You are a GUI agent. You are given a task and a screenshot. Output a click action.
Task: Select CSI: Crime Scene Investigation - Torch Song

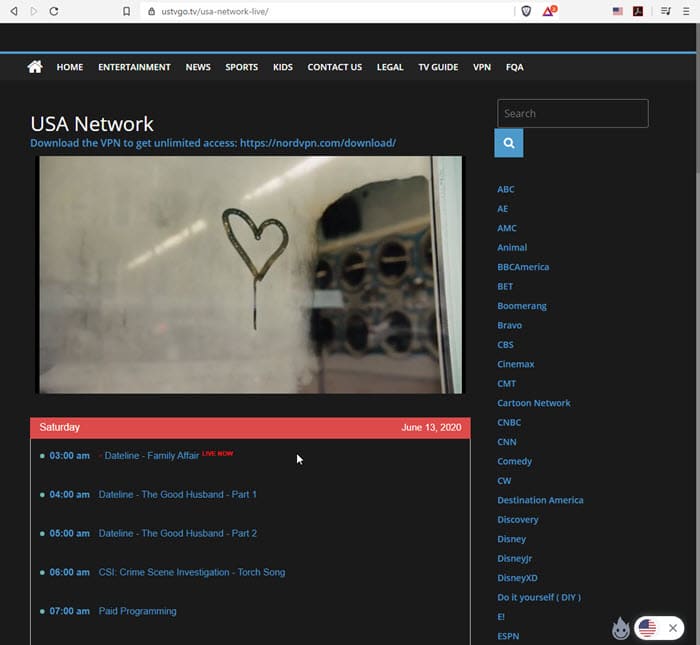[192, 572]
